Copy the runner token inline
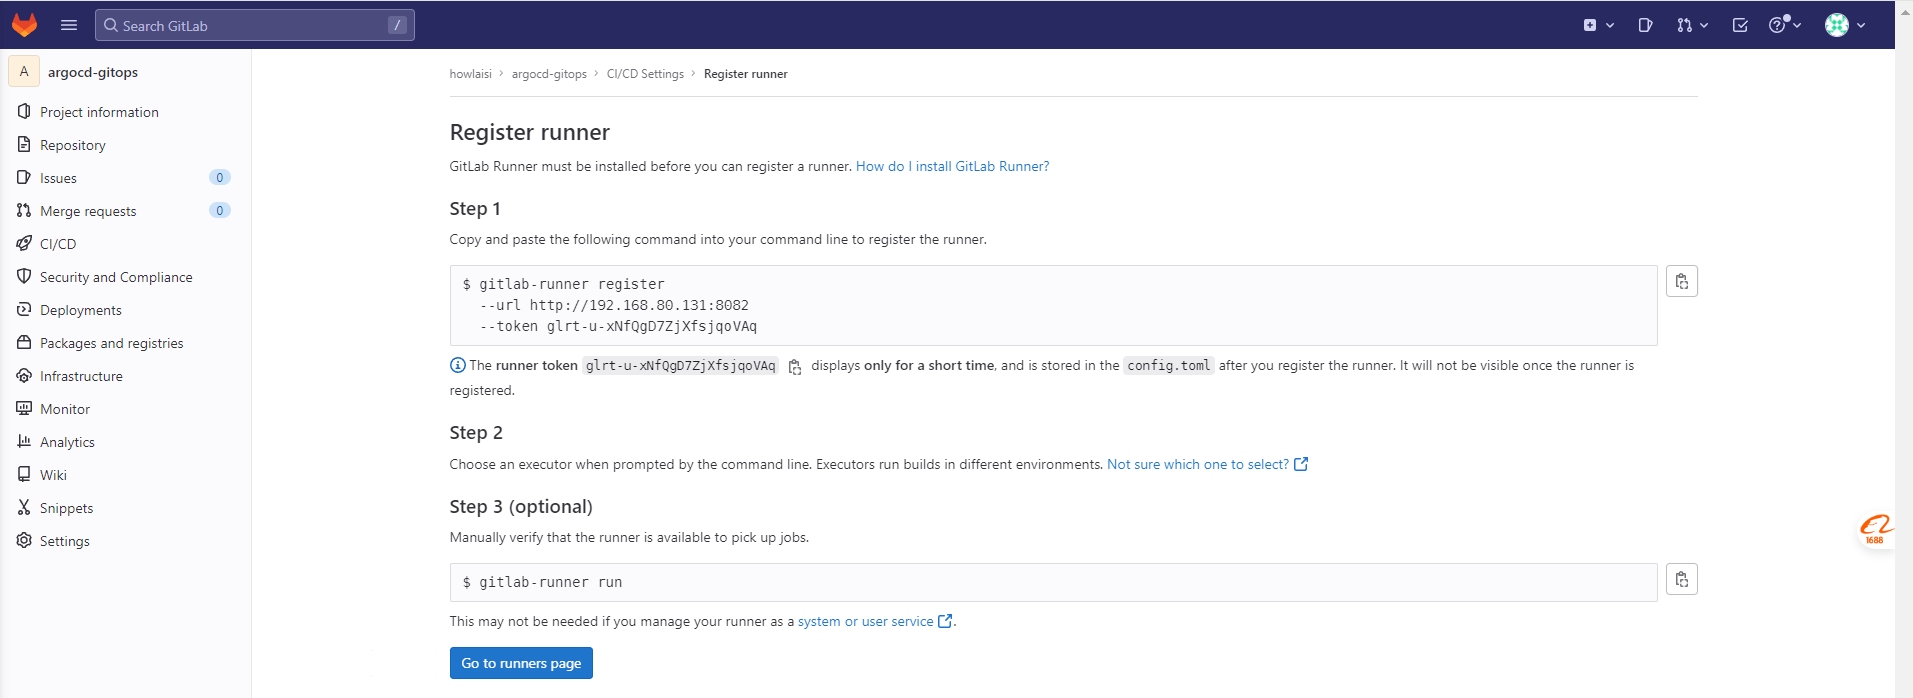 795,367
